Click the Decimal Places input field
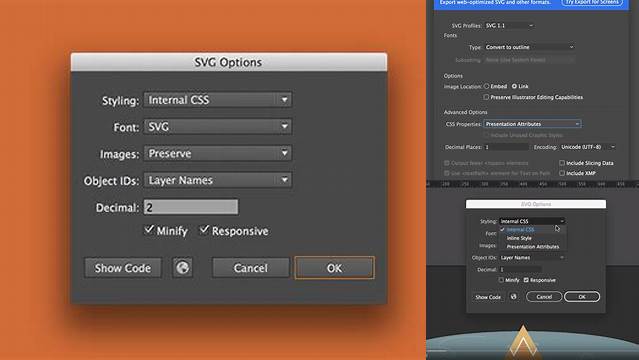Screen dimensions: 639x360 click(506, 147)
